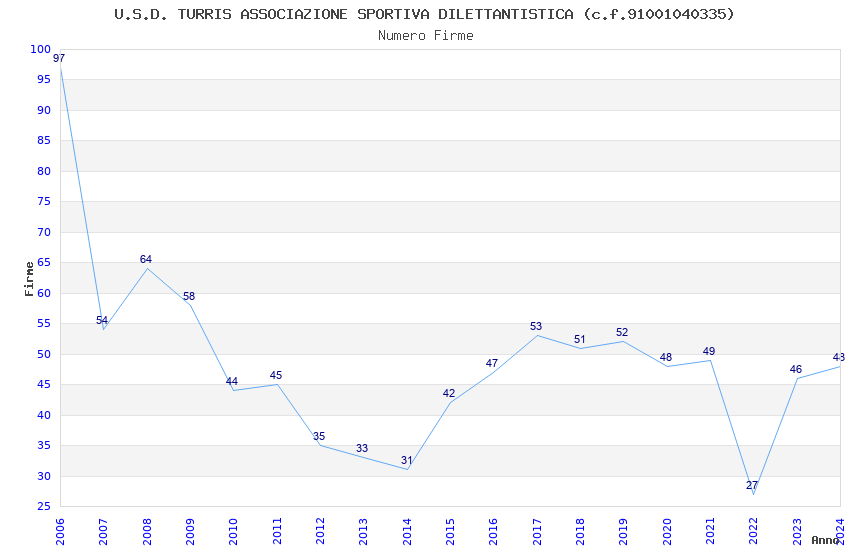Select data point label 47

click(x=492, y=363)
